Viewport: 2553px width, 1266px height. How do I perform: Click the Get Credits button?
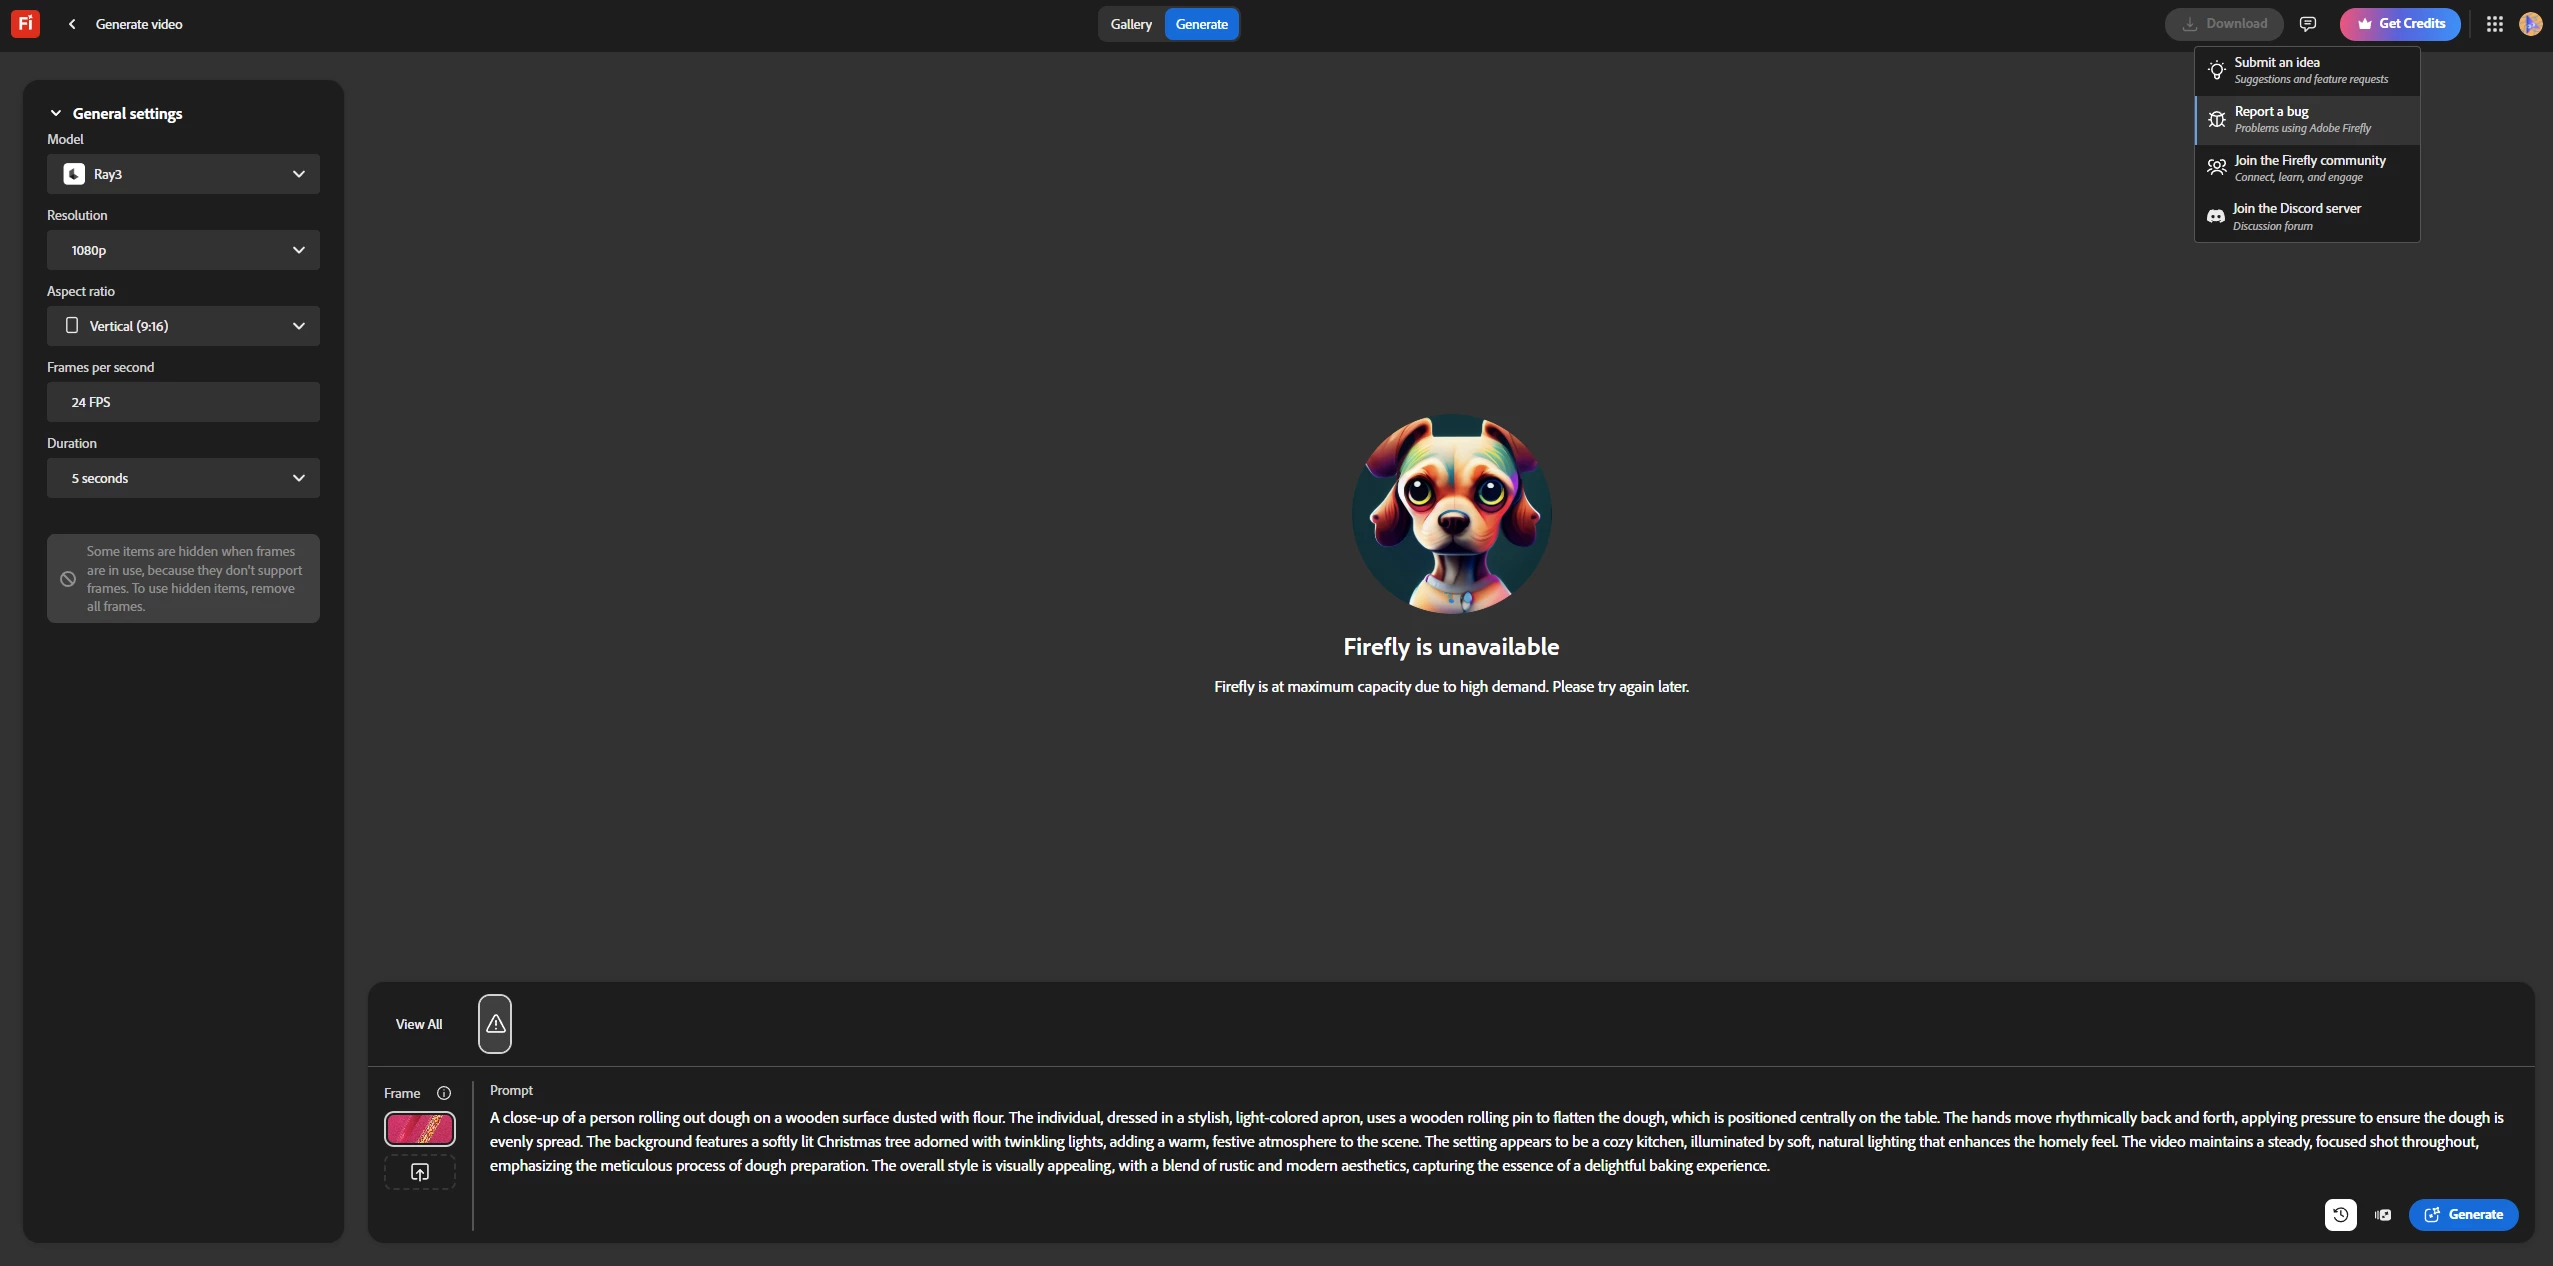tap(2400, 24)
